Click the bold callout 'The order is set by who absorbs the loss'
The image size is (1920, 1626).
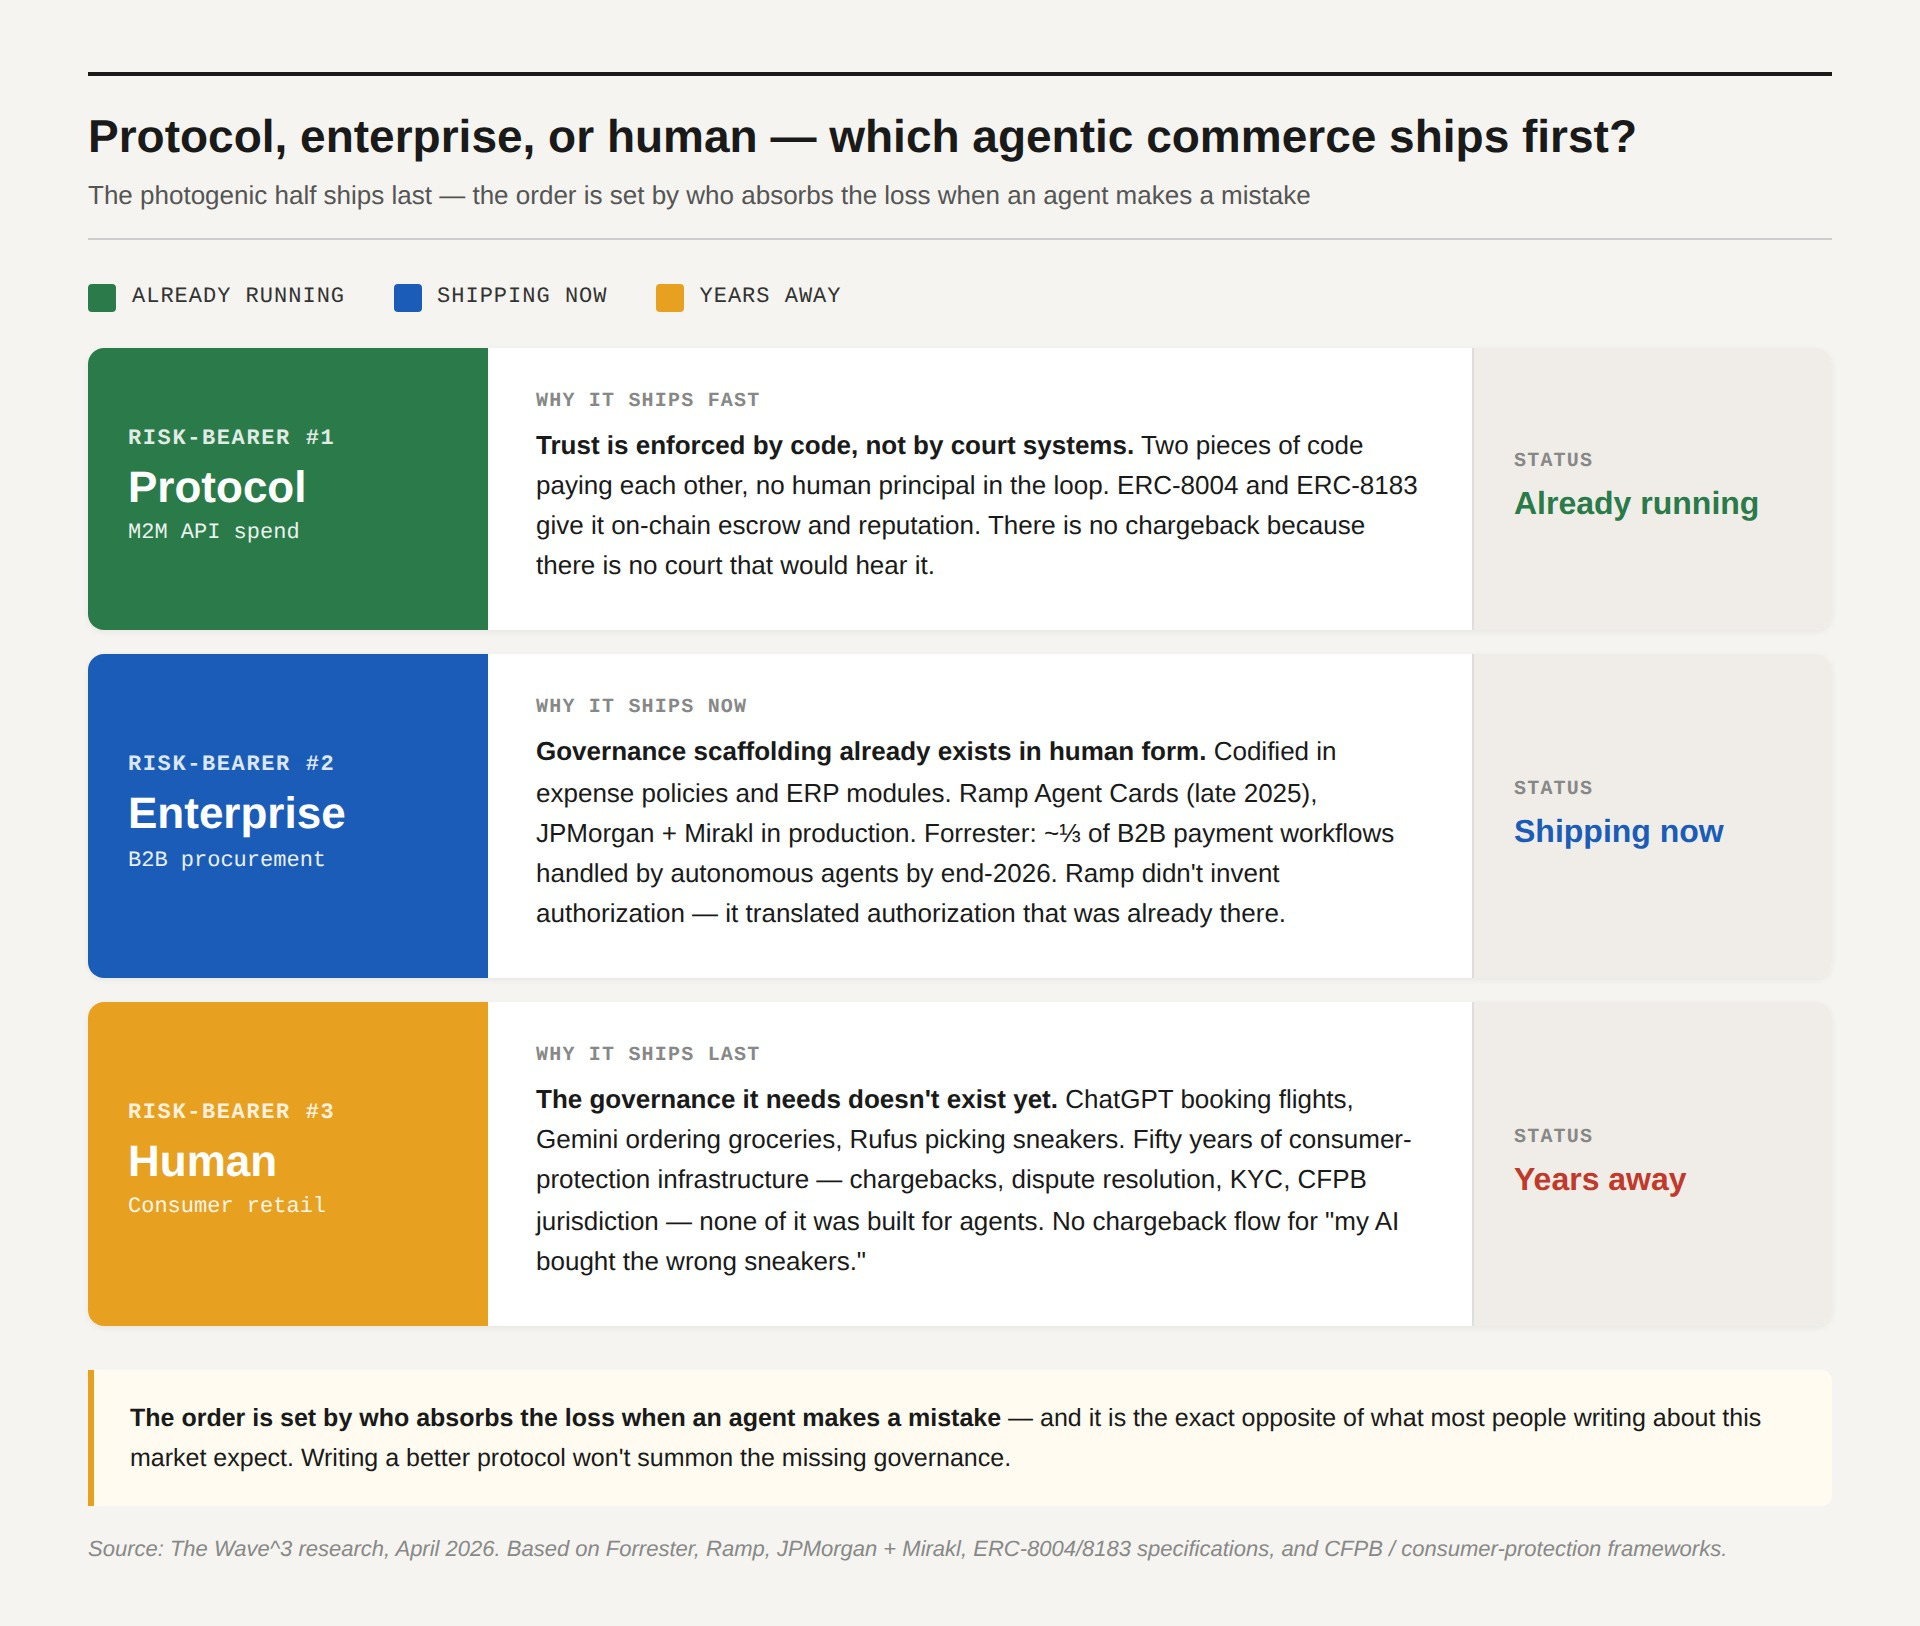tap(565, 1417)
